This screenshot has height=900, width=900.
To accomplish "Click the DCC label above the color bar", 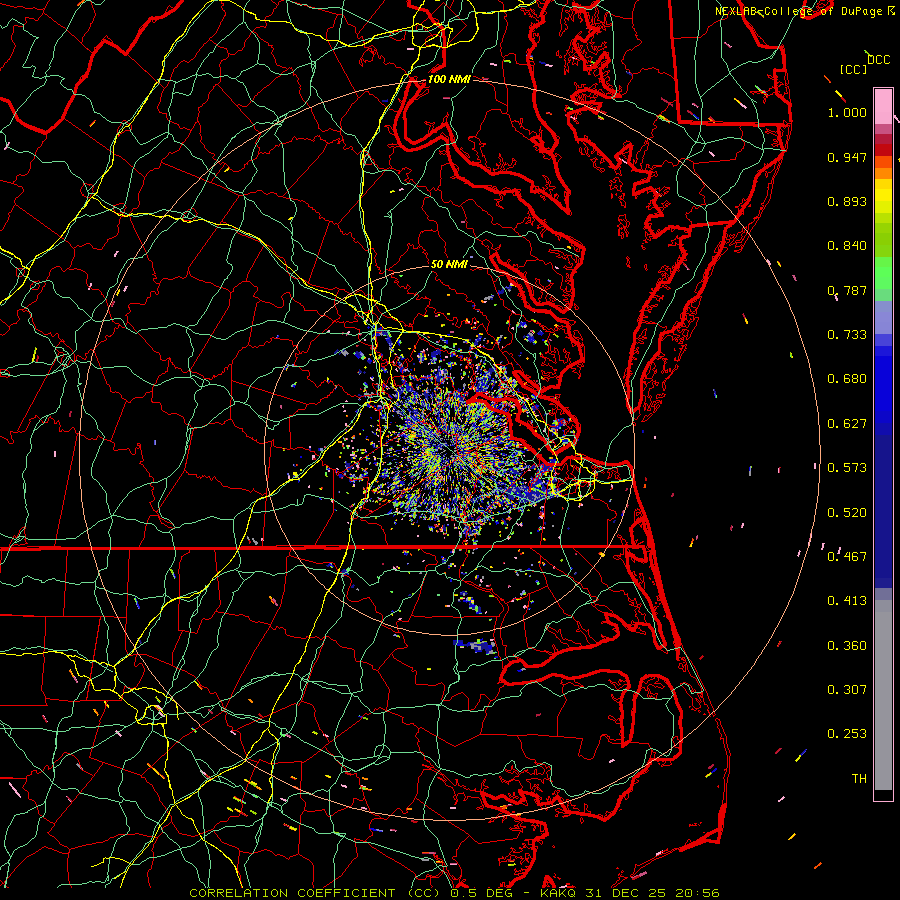I will 878,59.
